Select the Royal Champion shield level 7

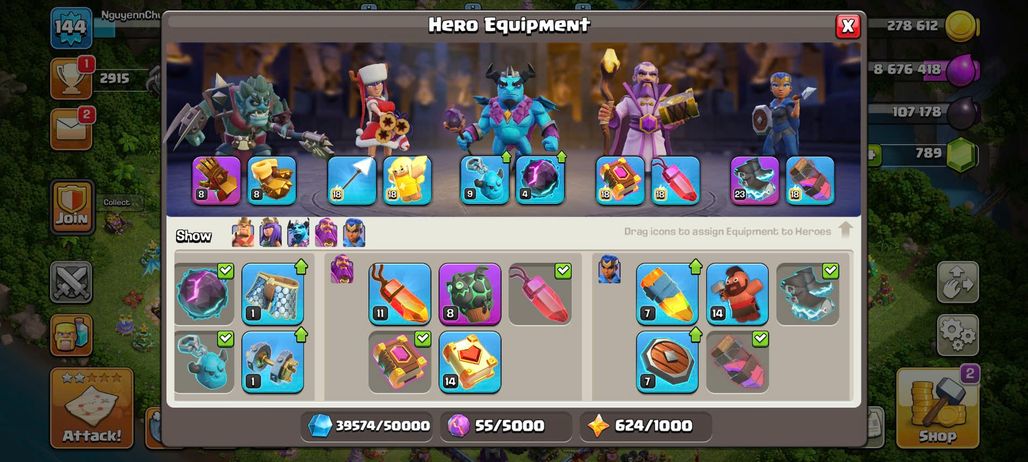point(667,362)
